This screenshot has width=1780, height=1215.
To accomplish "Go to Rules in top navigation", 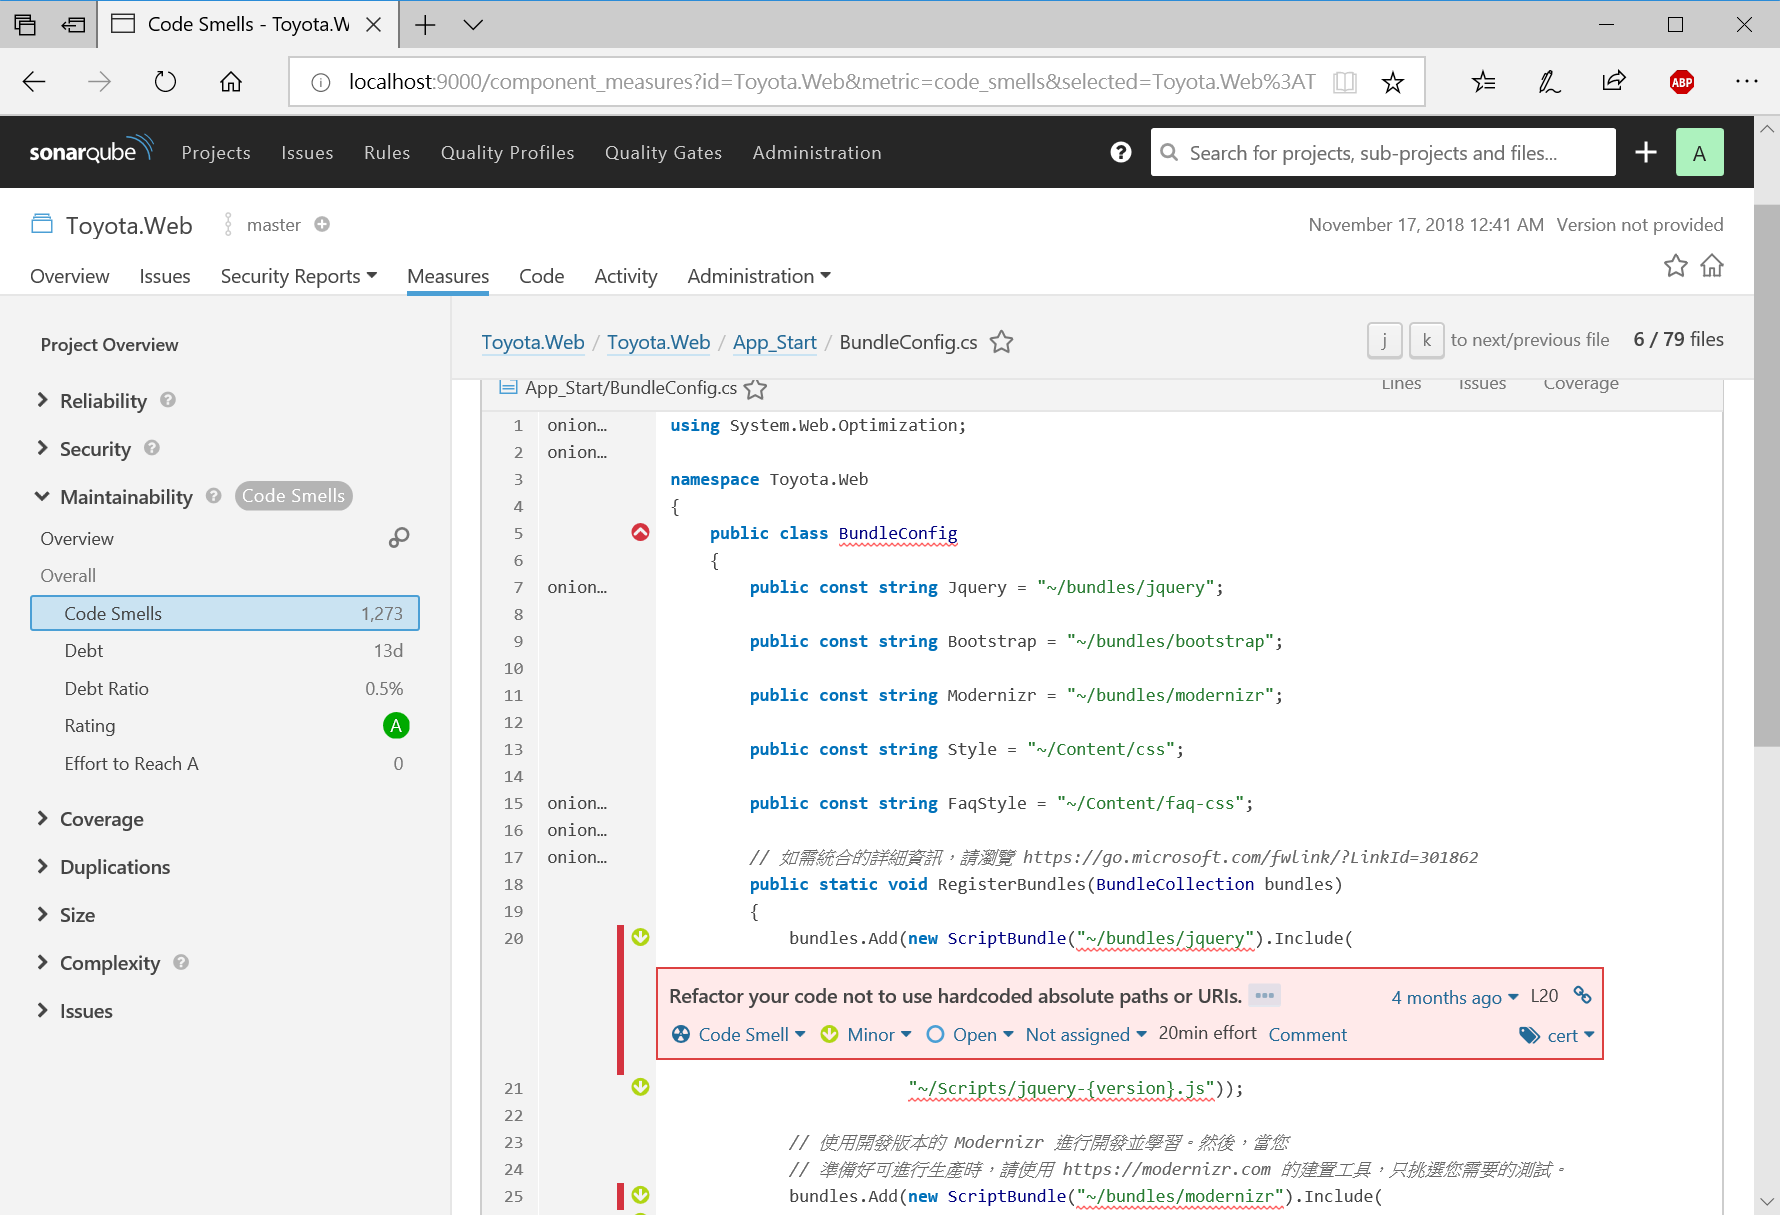I will 387,152.
